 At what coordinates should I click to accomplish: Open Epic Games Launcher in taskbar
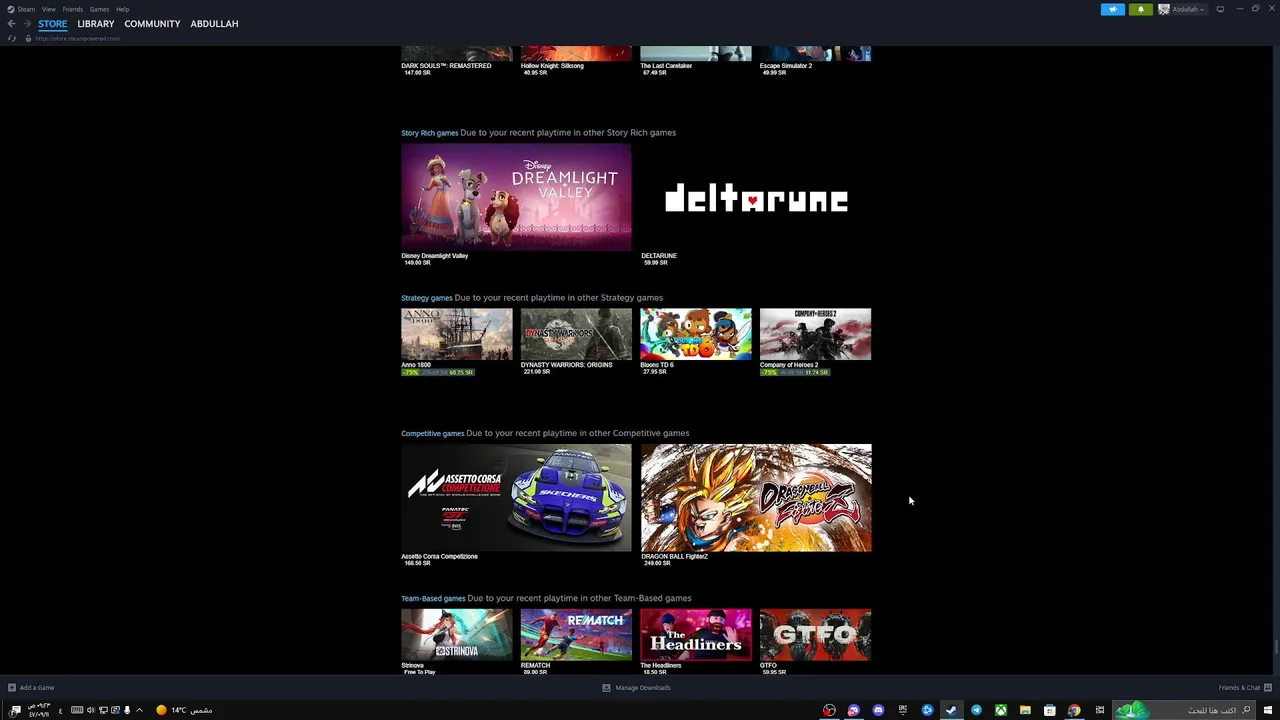tap(902, 710)
